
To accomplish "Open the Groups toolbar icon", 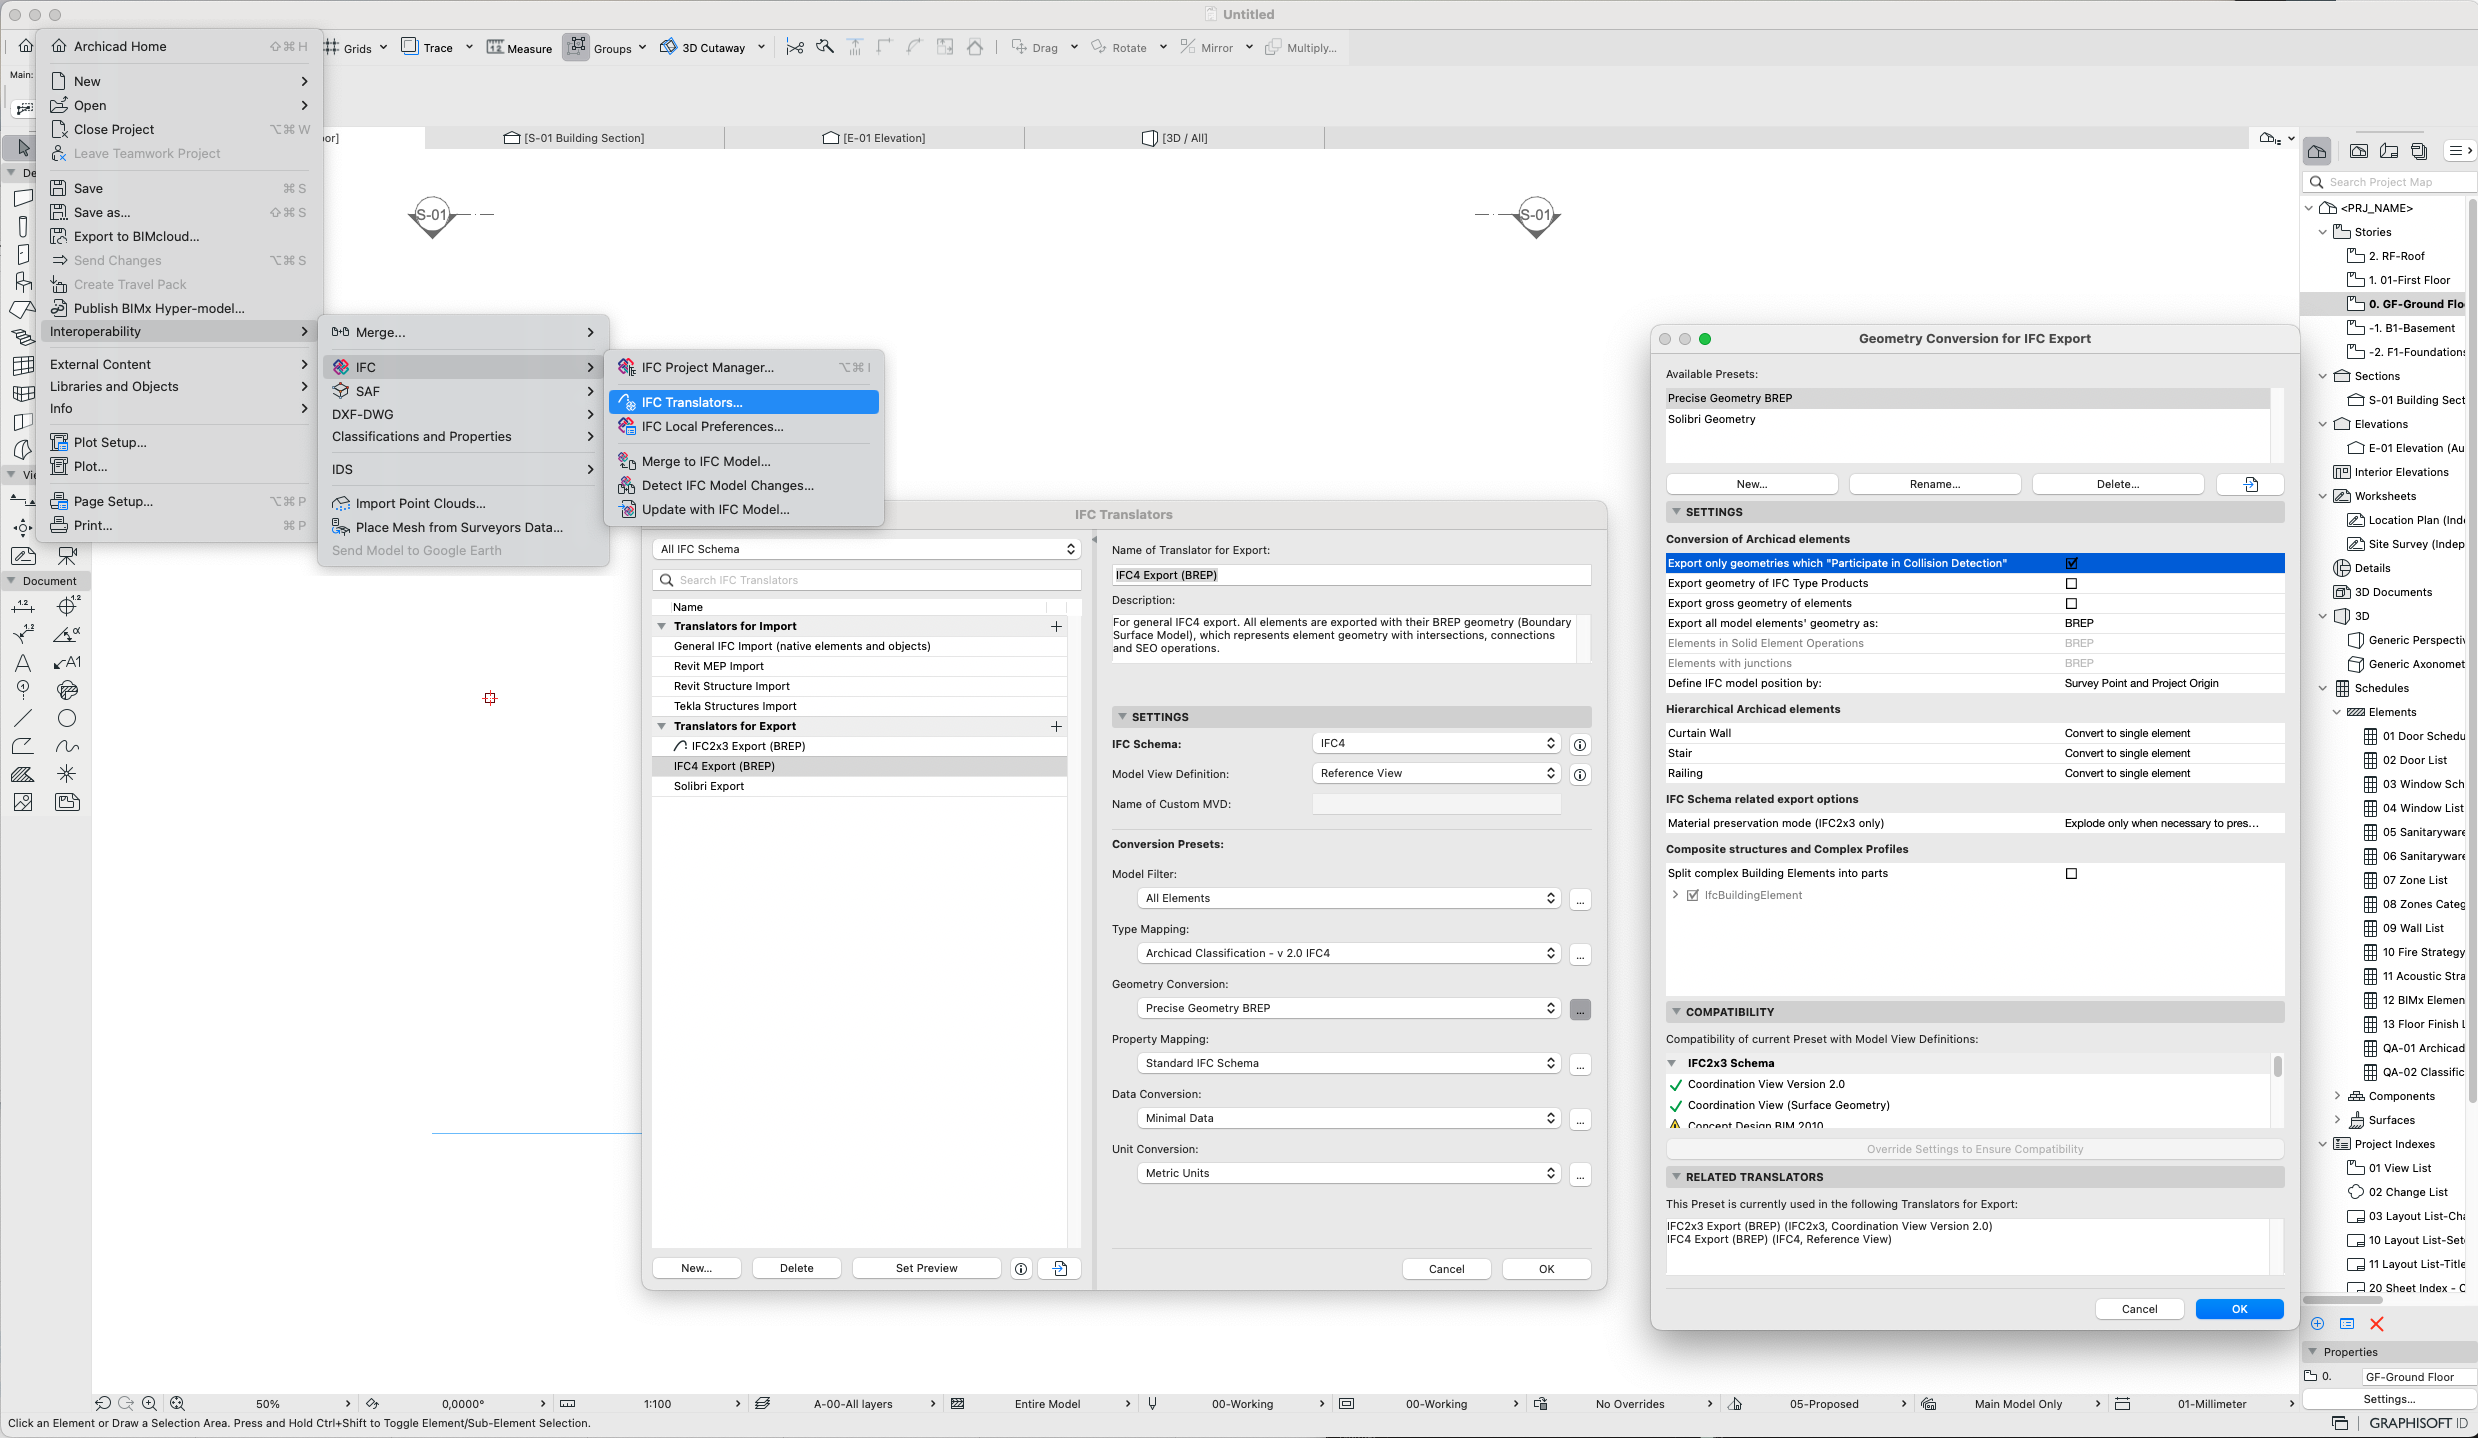I will [x=576, y=47].
